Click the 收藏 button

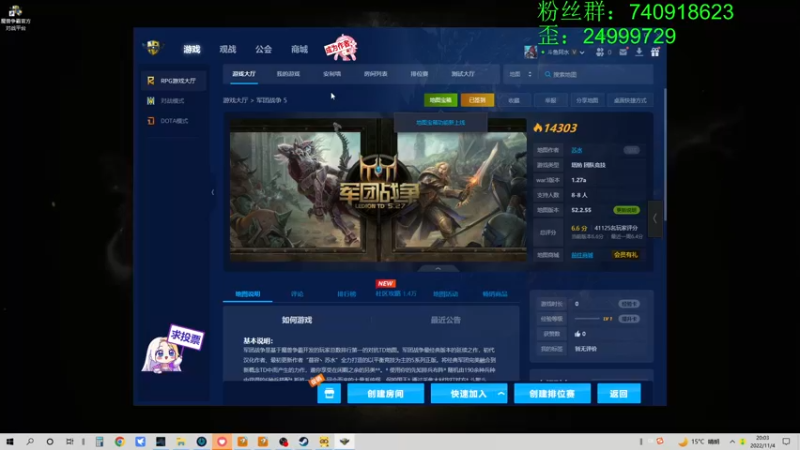(514, 101)
